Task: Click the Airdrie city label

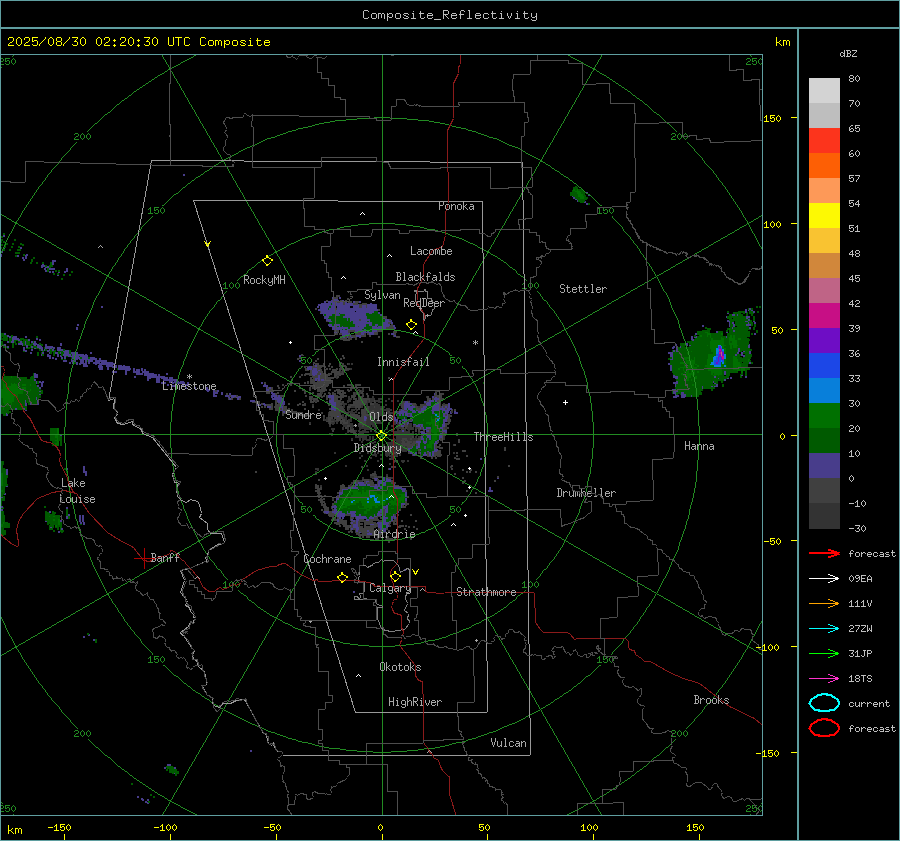Action: (x=394, y=534)
